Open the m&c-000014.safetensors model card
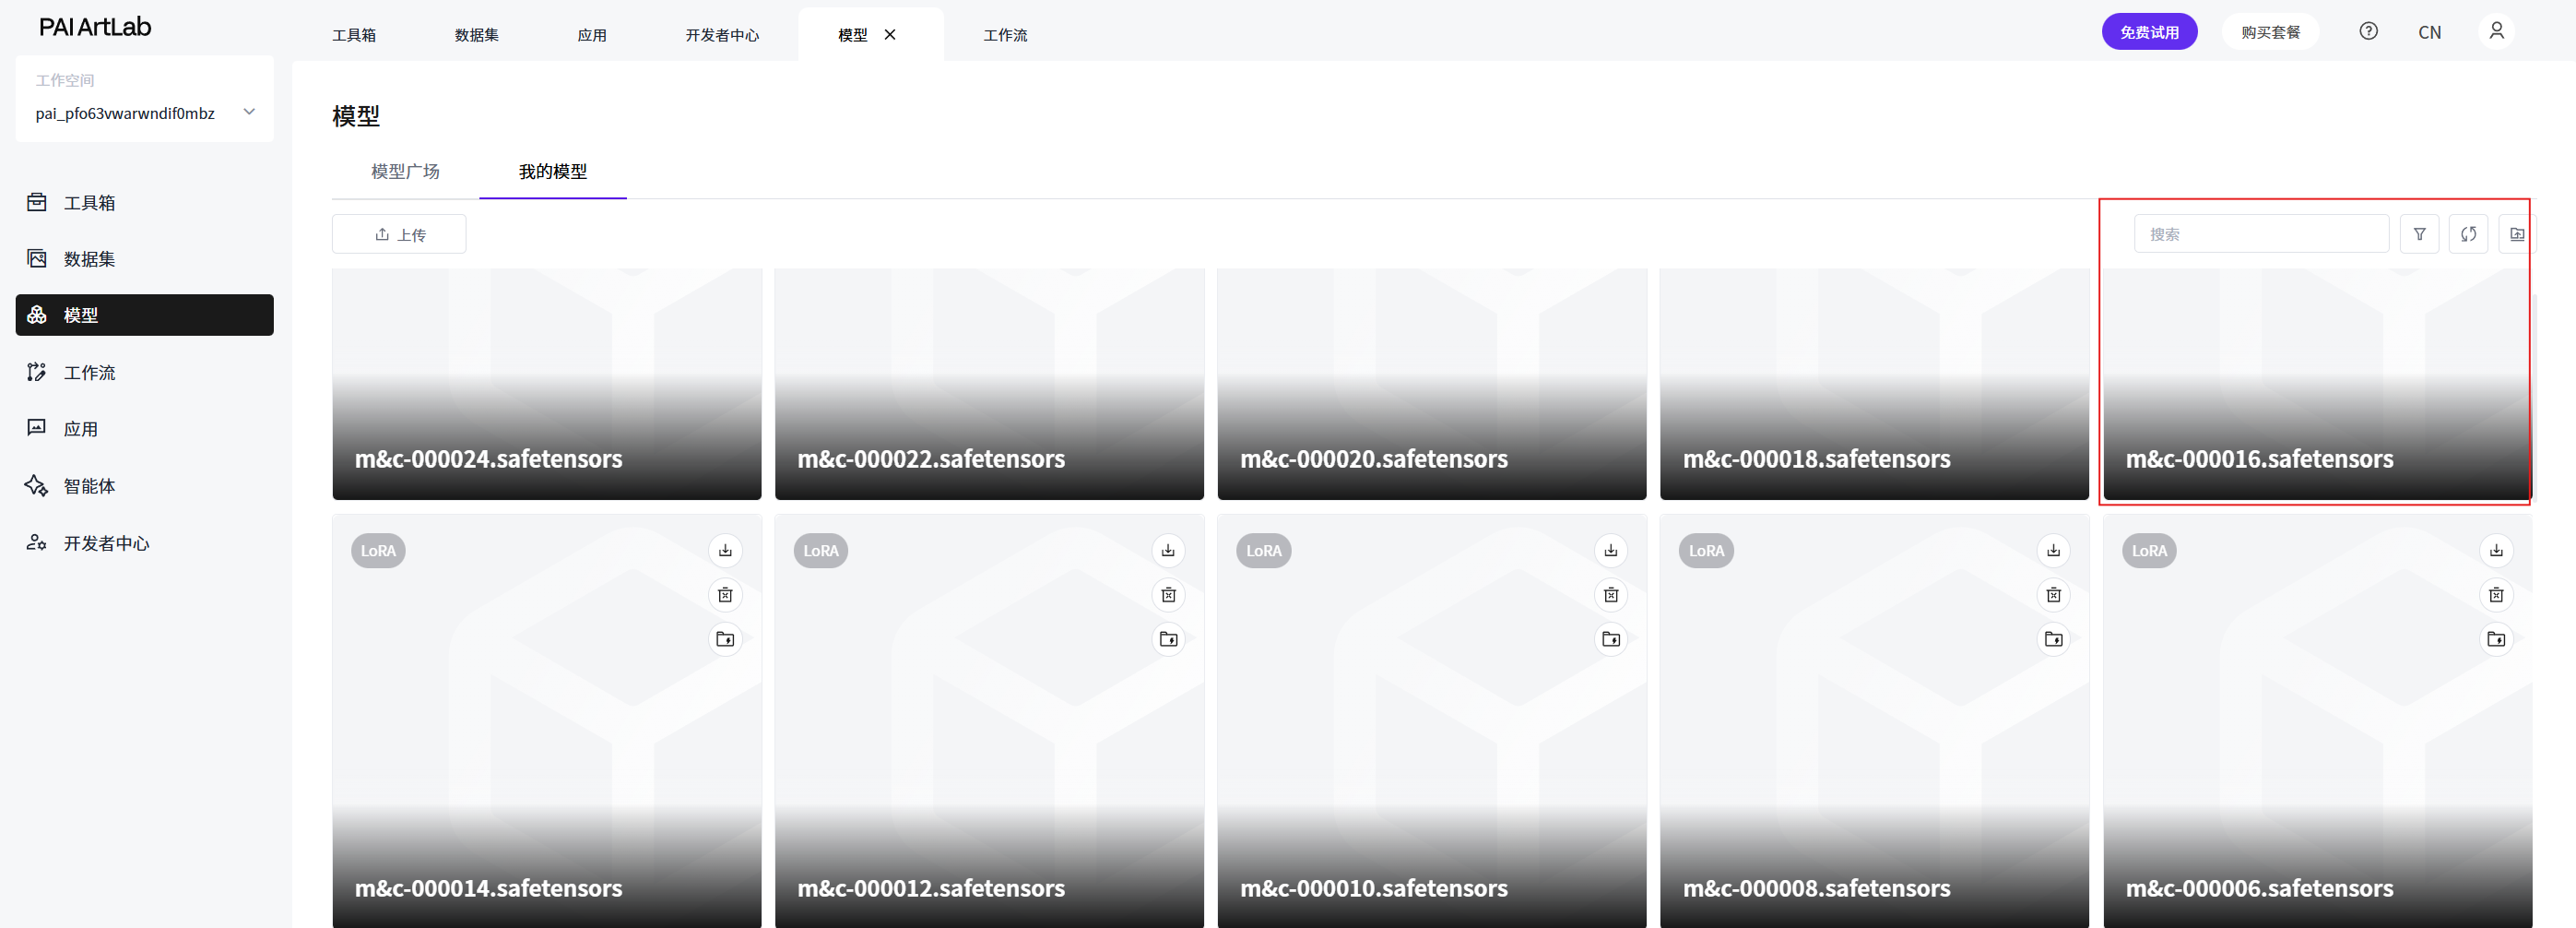2576x928 pixels. click(x=547, y=721)
